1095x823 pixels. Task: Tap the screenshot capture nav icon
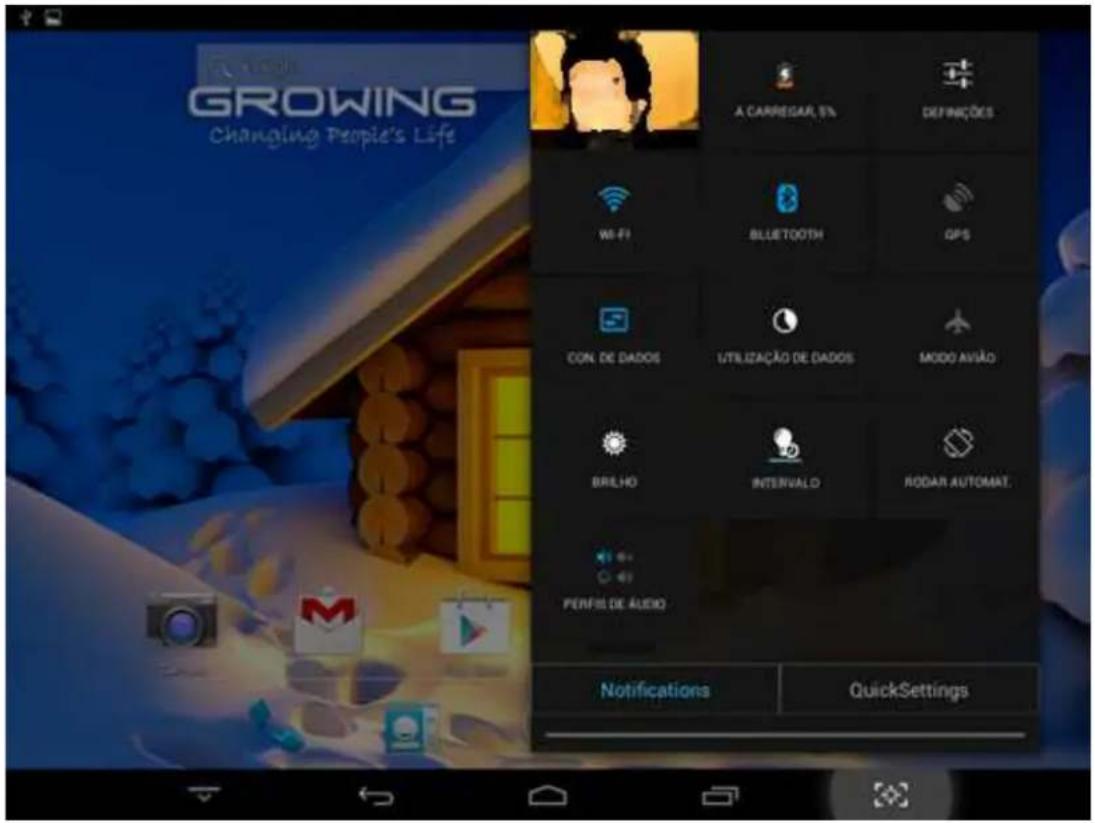(x=891, y=795)
